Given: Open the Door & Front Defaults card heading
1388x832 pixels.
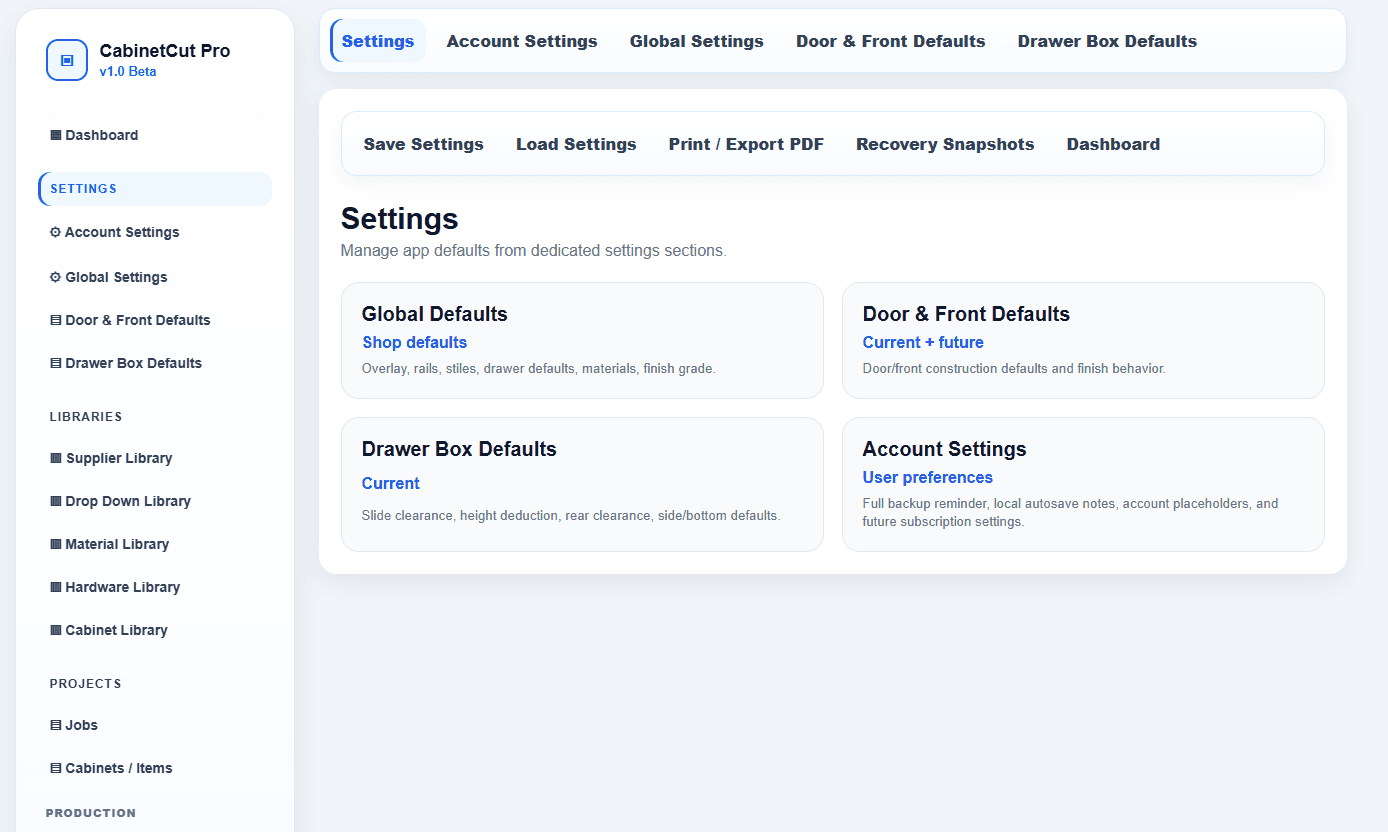Looking at the screenshot, I should 966,314.
